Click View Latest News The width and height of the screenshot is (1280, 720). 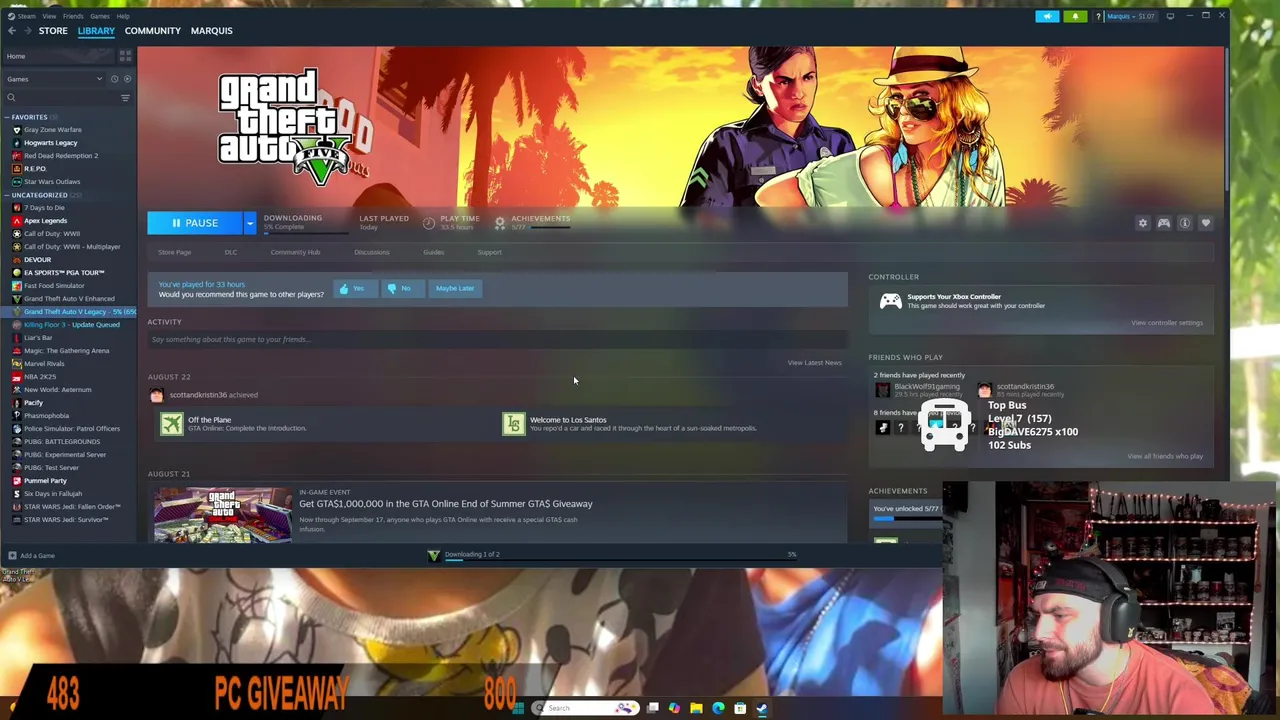tap(814, 363)
